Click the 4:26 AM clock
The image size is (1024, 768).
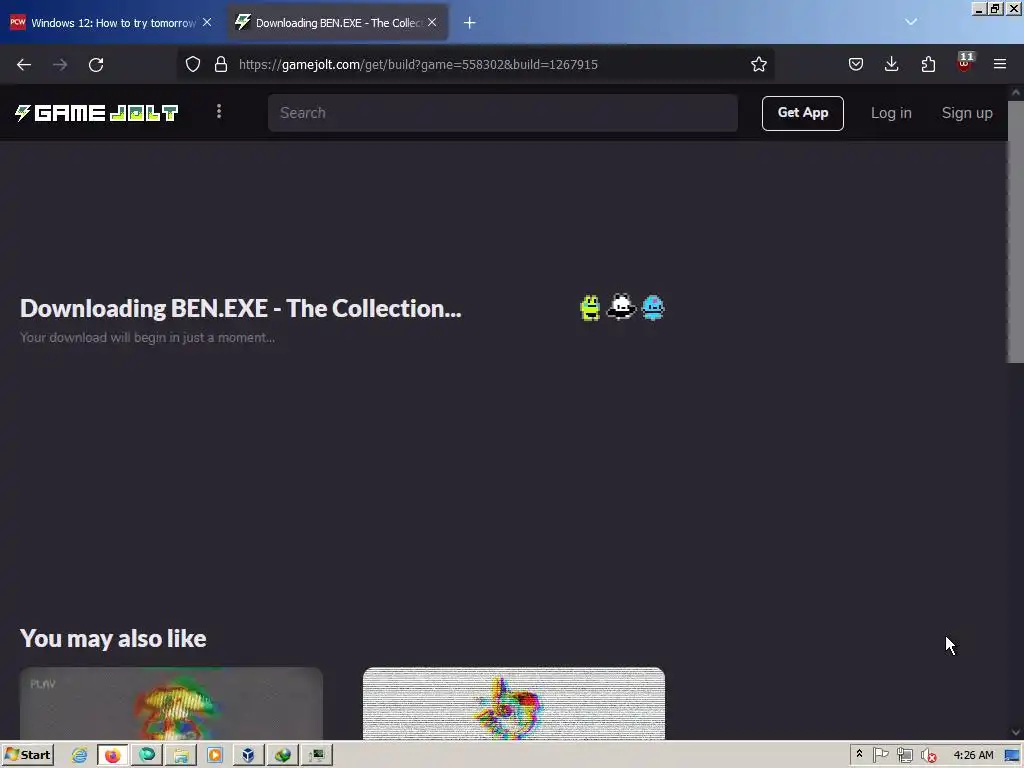973,755
